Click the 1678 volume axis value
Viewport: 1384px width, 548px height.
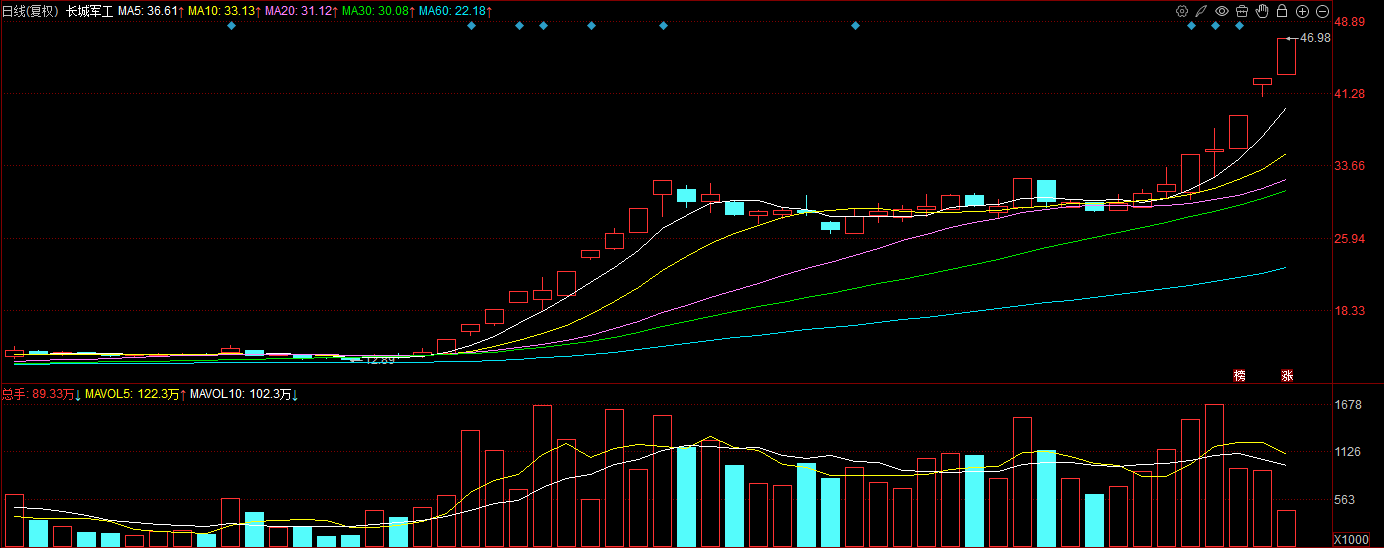point(1349,405)
